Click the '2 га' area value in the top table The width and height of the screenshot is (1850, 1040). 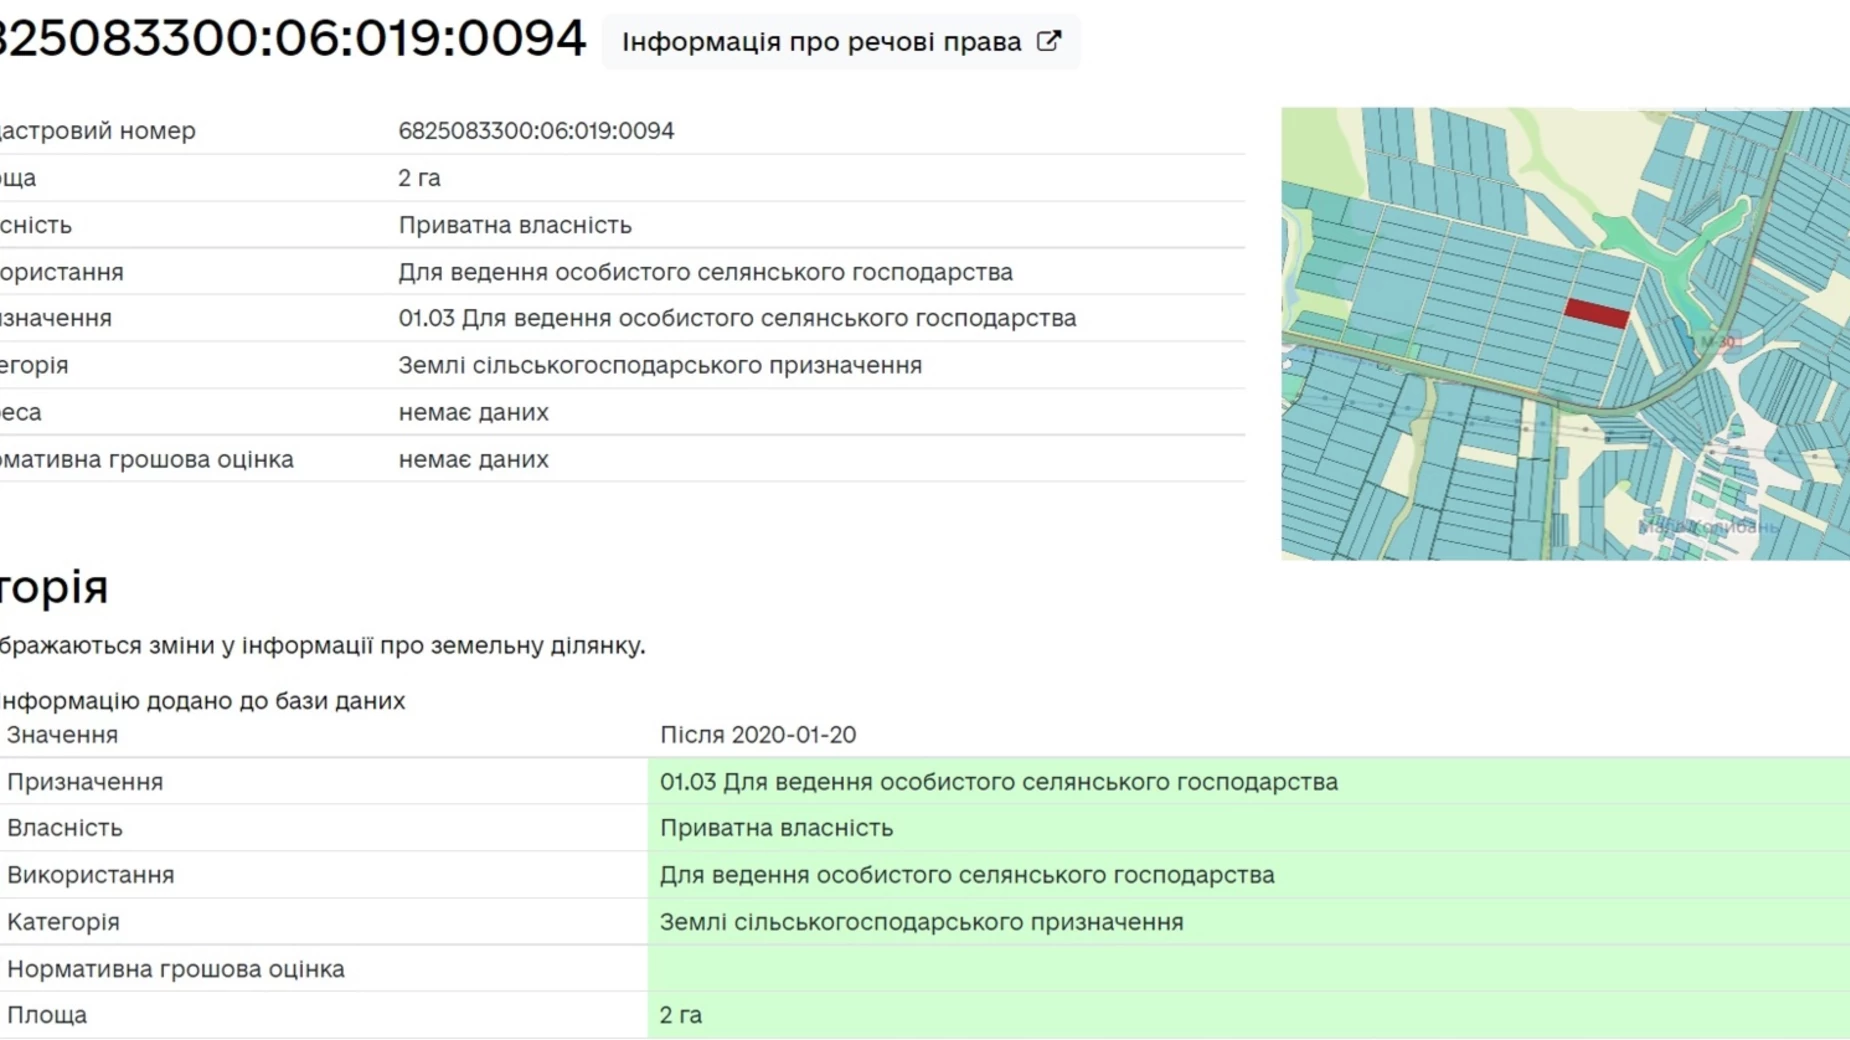pyautogui.click(x=419, y=178)
